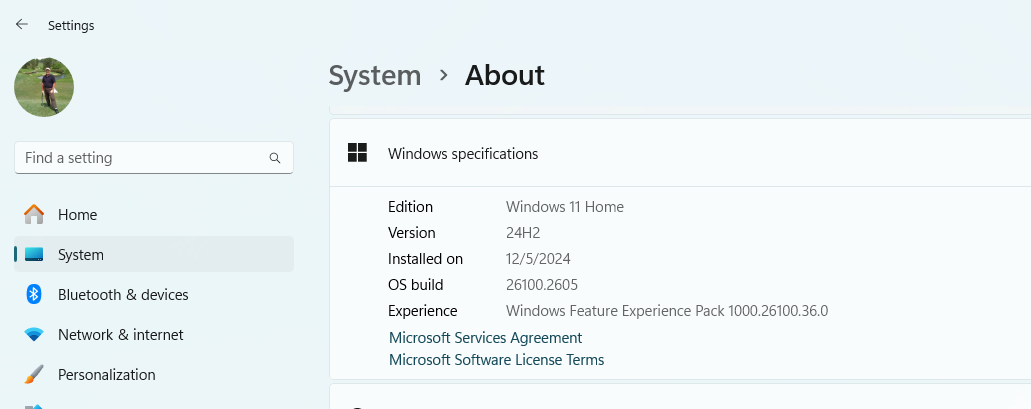Click the Personalization paintbrush icon
This screenshot has height=409, width=1031.
click(34, 374)
